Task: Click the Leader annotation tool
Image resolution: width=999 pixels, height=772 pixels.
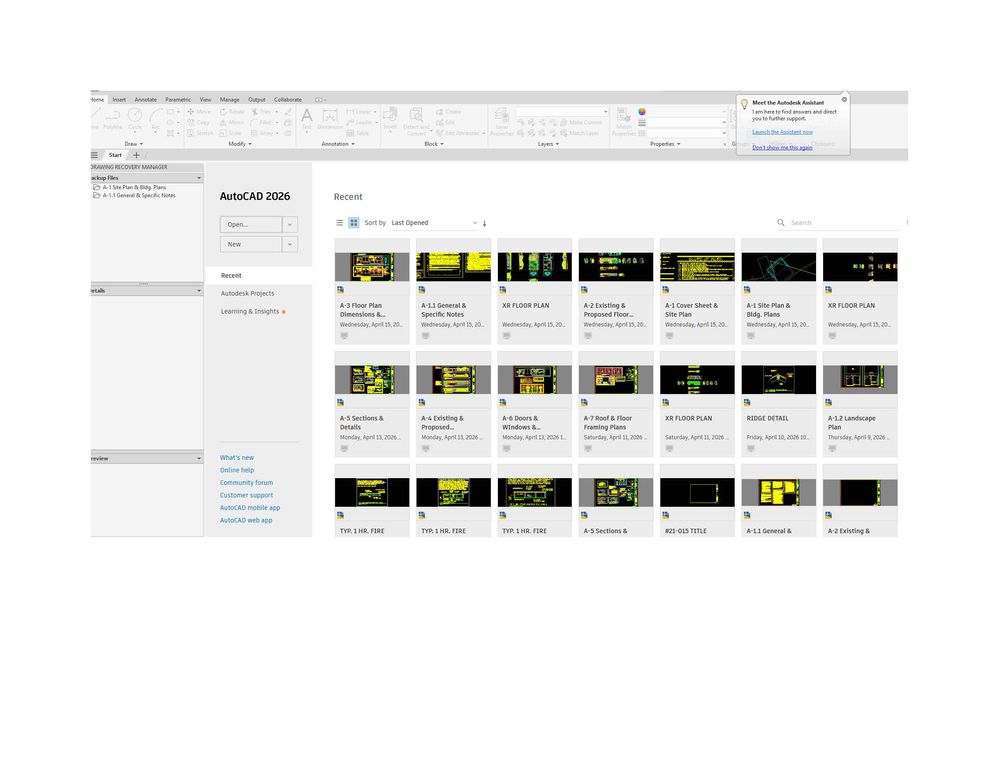Action: click(359, 122)
